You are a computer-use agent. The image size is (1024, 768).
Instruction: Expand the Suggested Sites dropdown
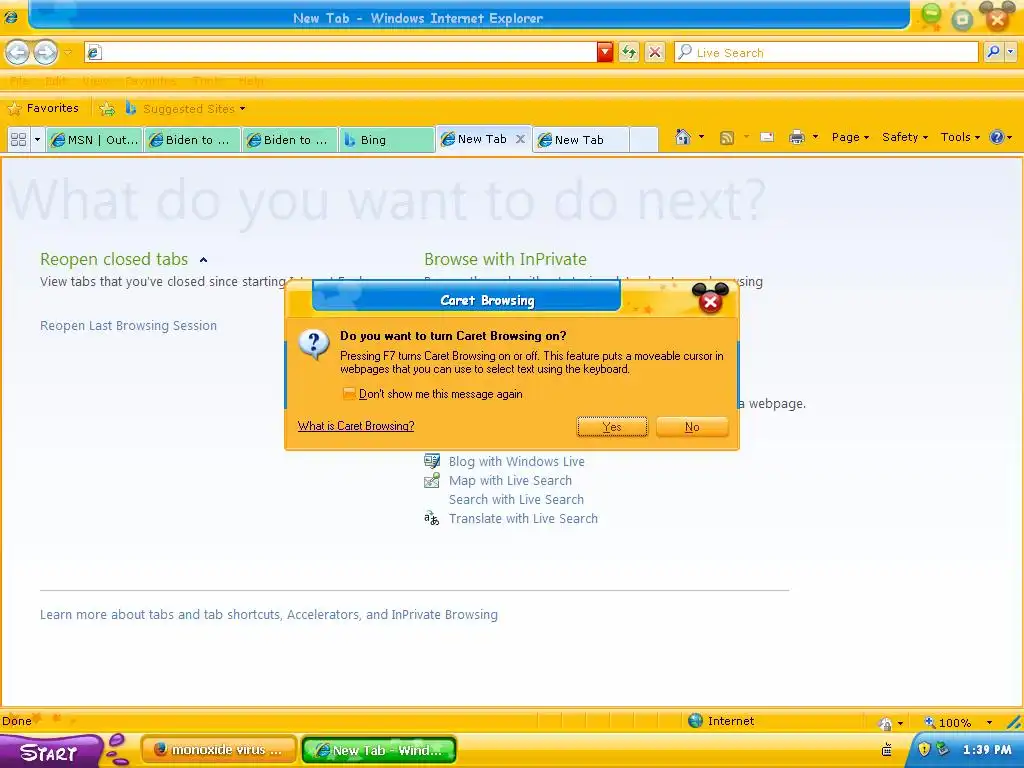[242, 108]
